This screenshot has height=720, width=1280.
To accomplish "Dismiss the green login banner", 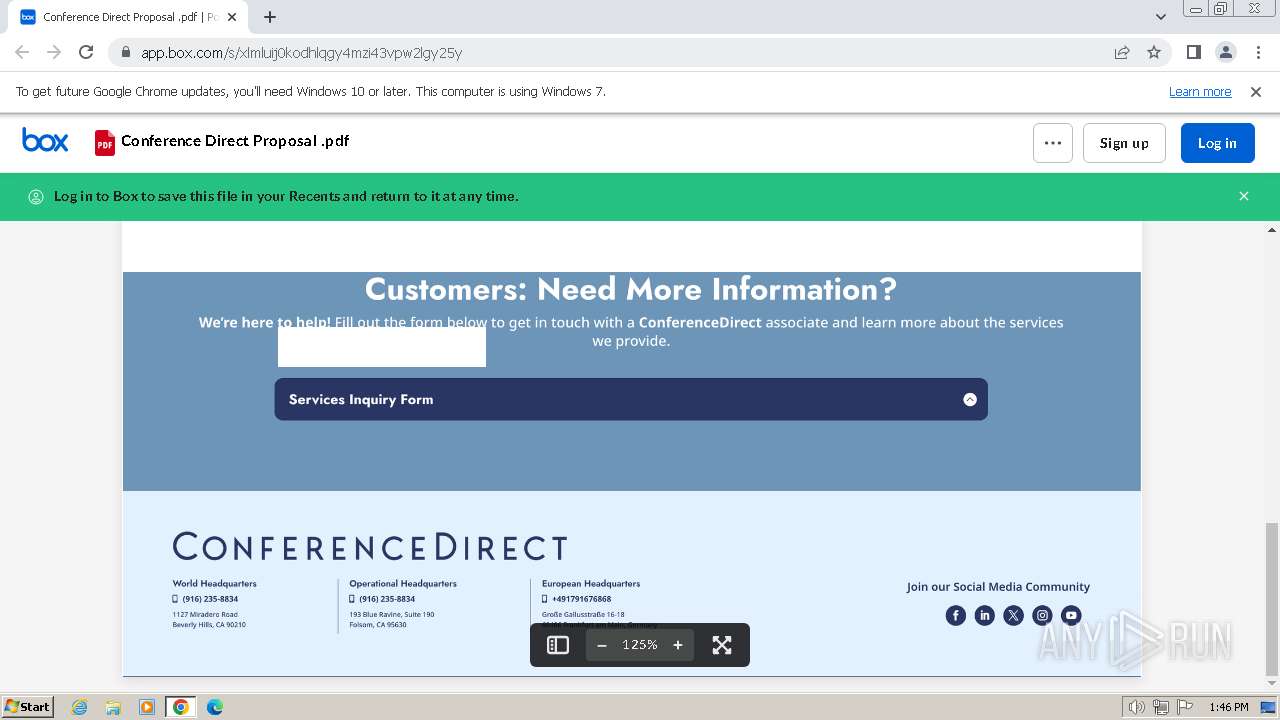I will click(1244, 196).
